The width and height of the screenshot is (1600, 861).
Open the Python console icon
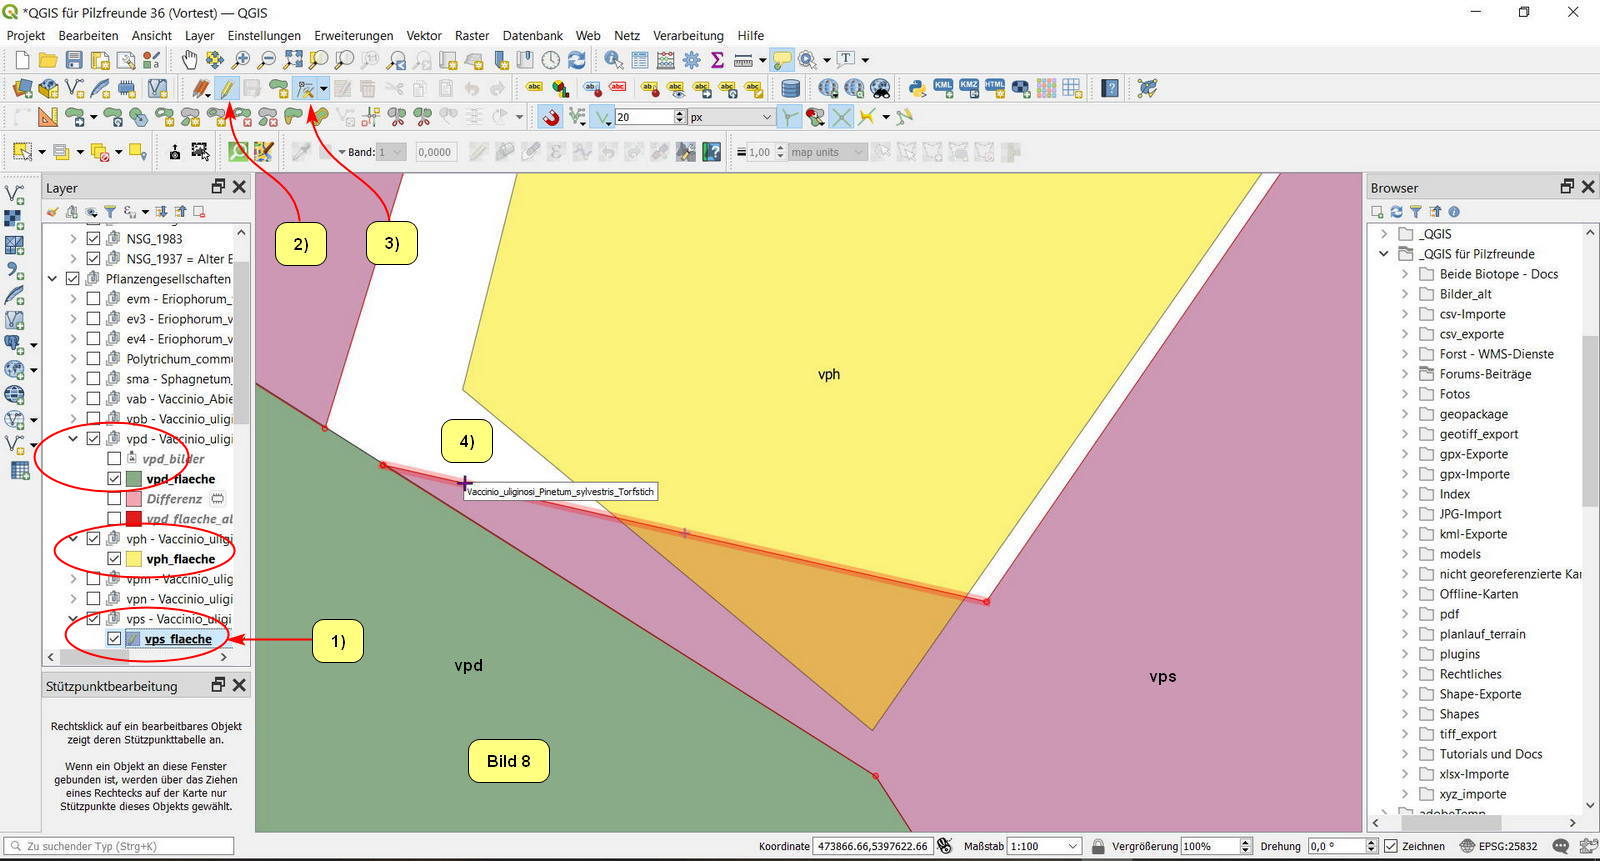point(917,89)
